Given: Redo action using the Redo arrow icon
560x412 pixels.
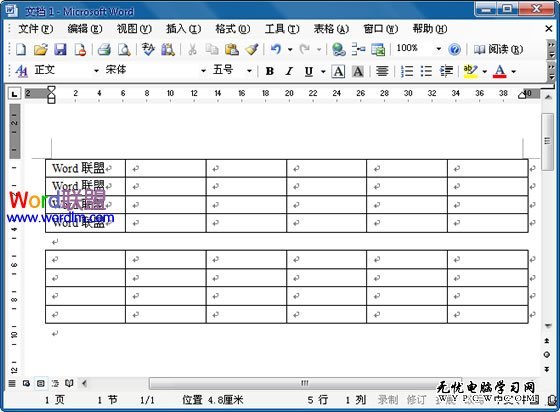Looking at the screenshot, I should 304,49.
